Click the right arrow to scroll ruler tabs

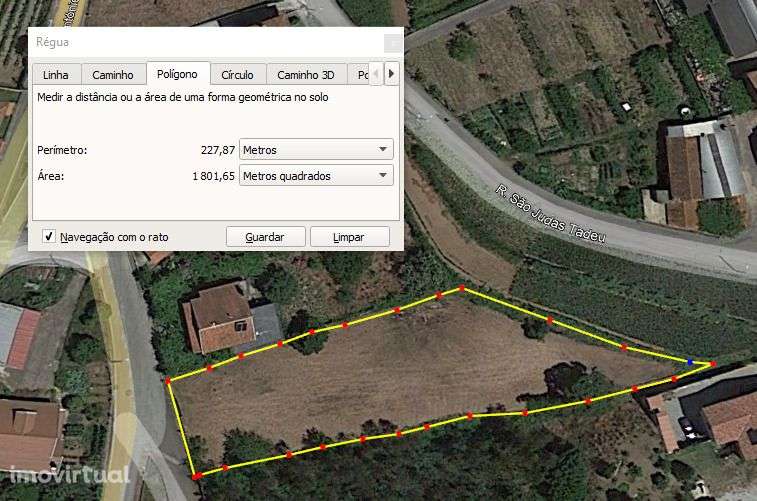[x=392, y=74]
